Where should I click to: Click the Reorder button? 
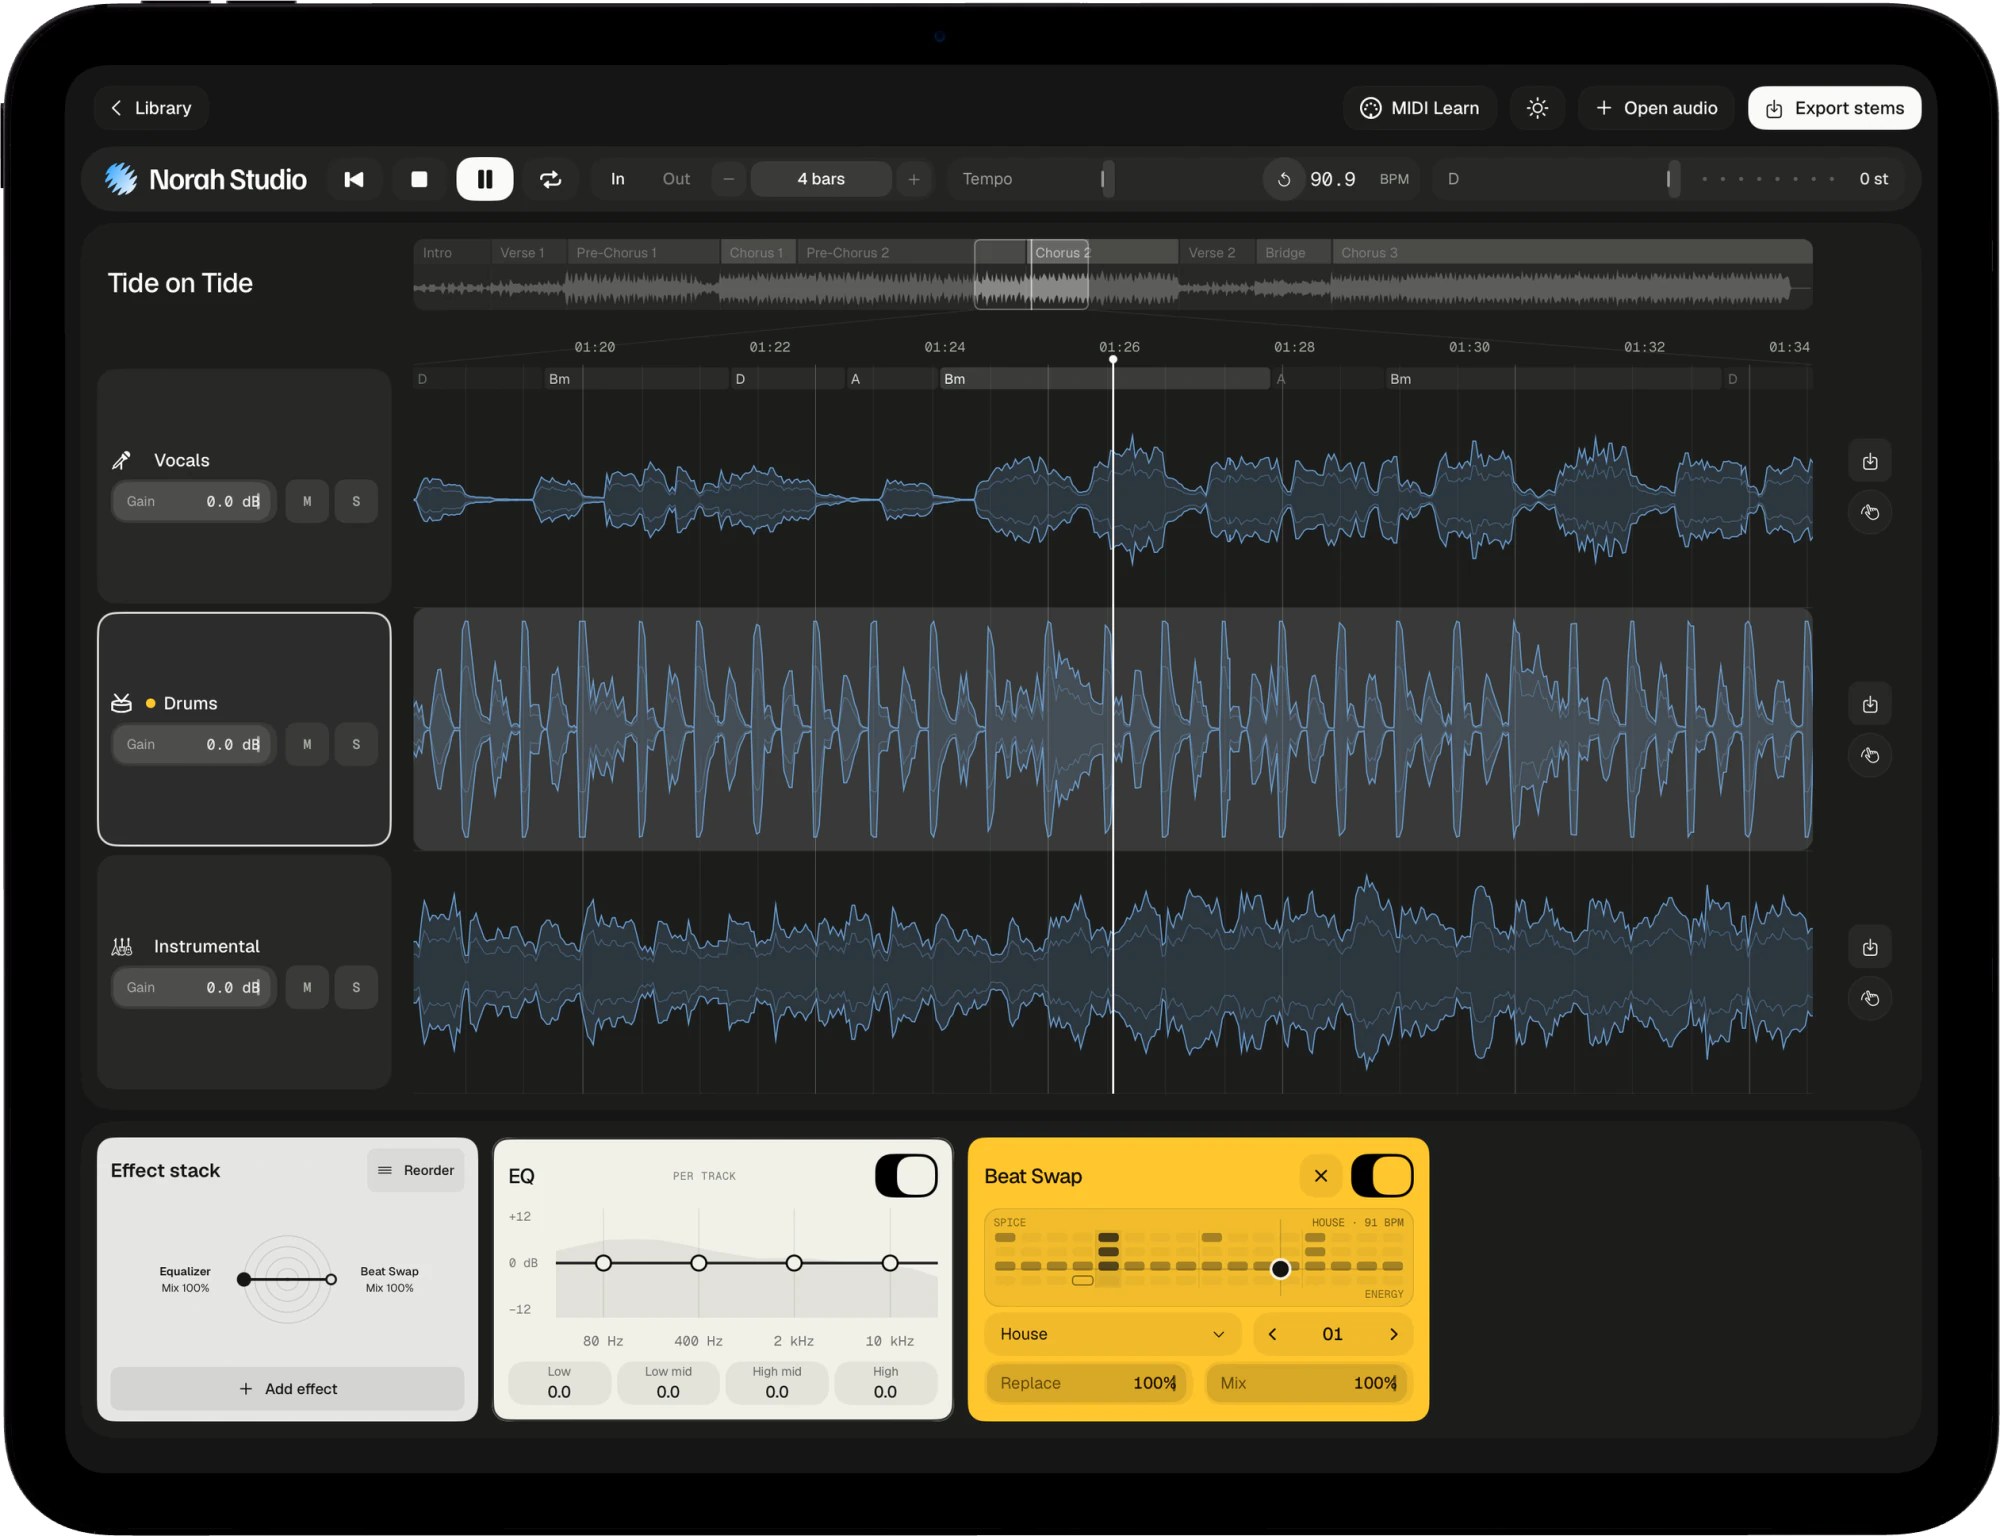pyautogui.click(x=416, y=1171)
